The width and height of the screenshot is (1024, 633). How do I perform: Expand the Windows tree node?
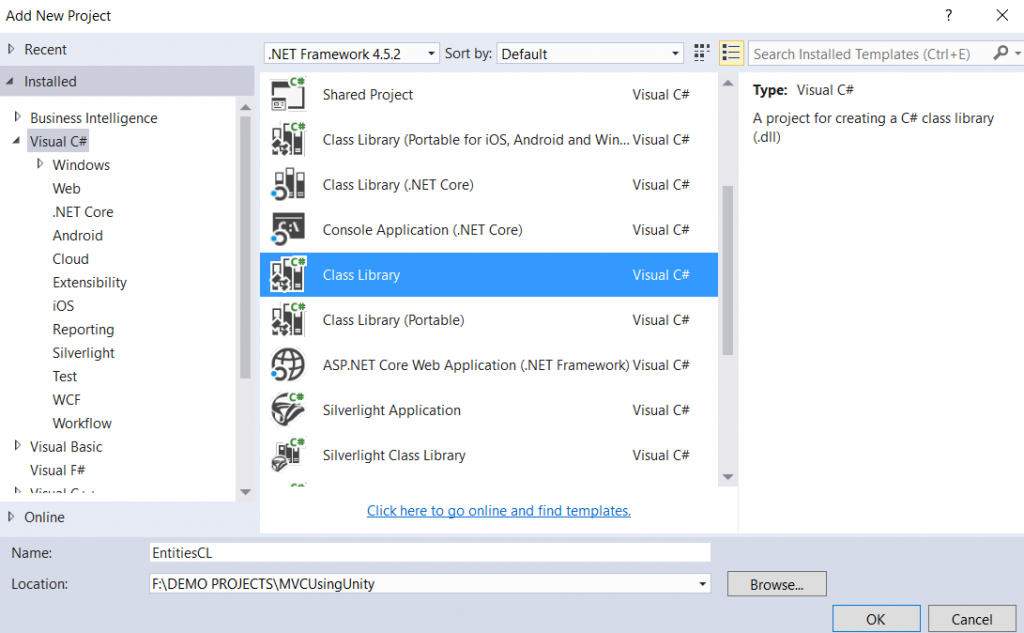click(40, 164)
